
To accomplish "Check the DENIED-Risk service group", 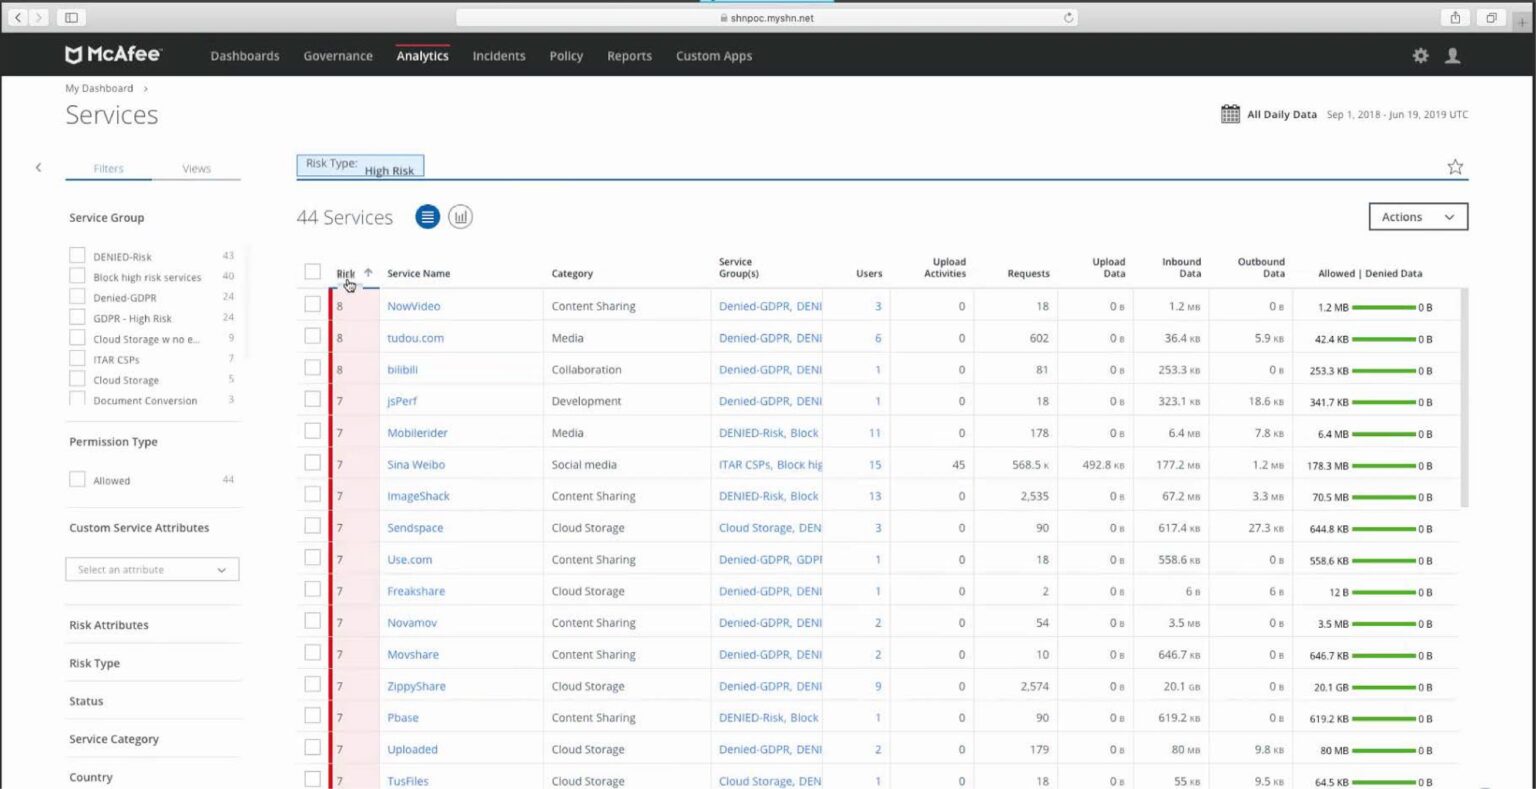I will pyautogui.click(x=77, y=256).
